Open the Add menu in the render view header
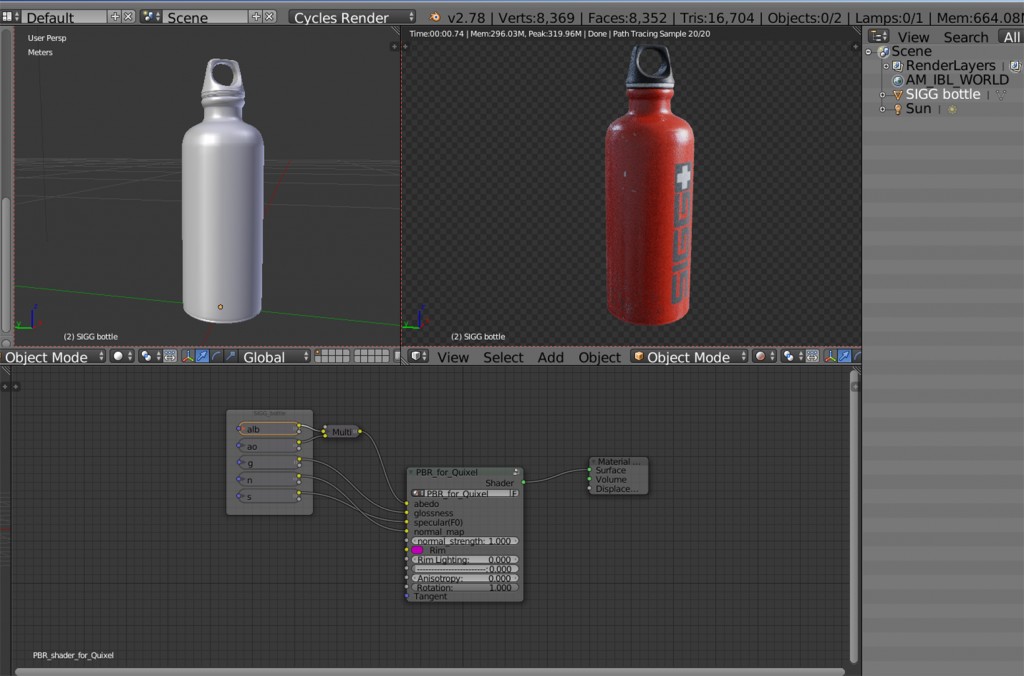This screenshot has width=1024, height=676. click(551, 356)
